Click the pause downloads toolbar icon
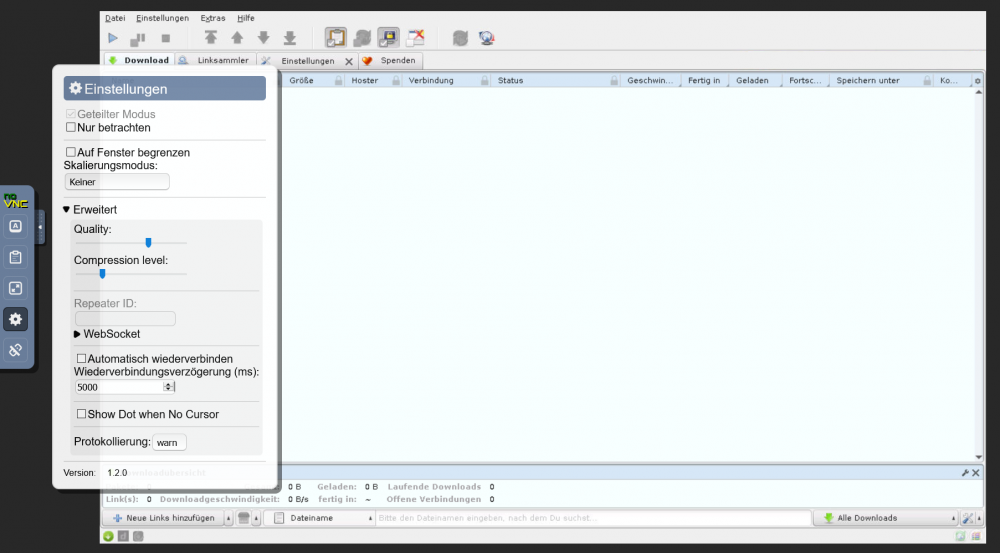The image size is (1000, 553). (138, 38)
